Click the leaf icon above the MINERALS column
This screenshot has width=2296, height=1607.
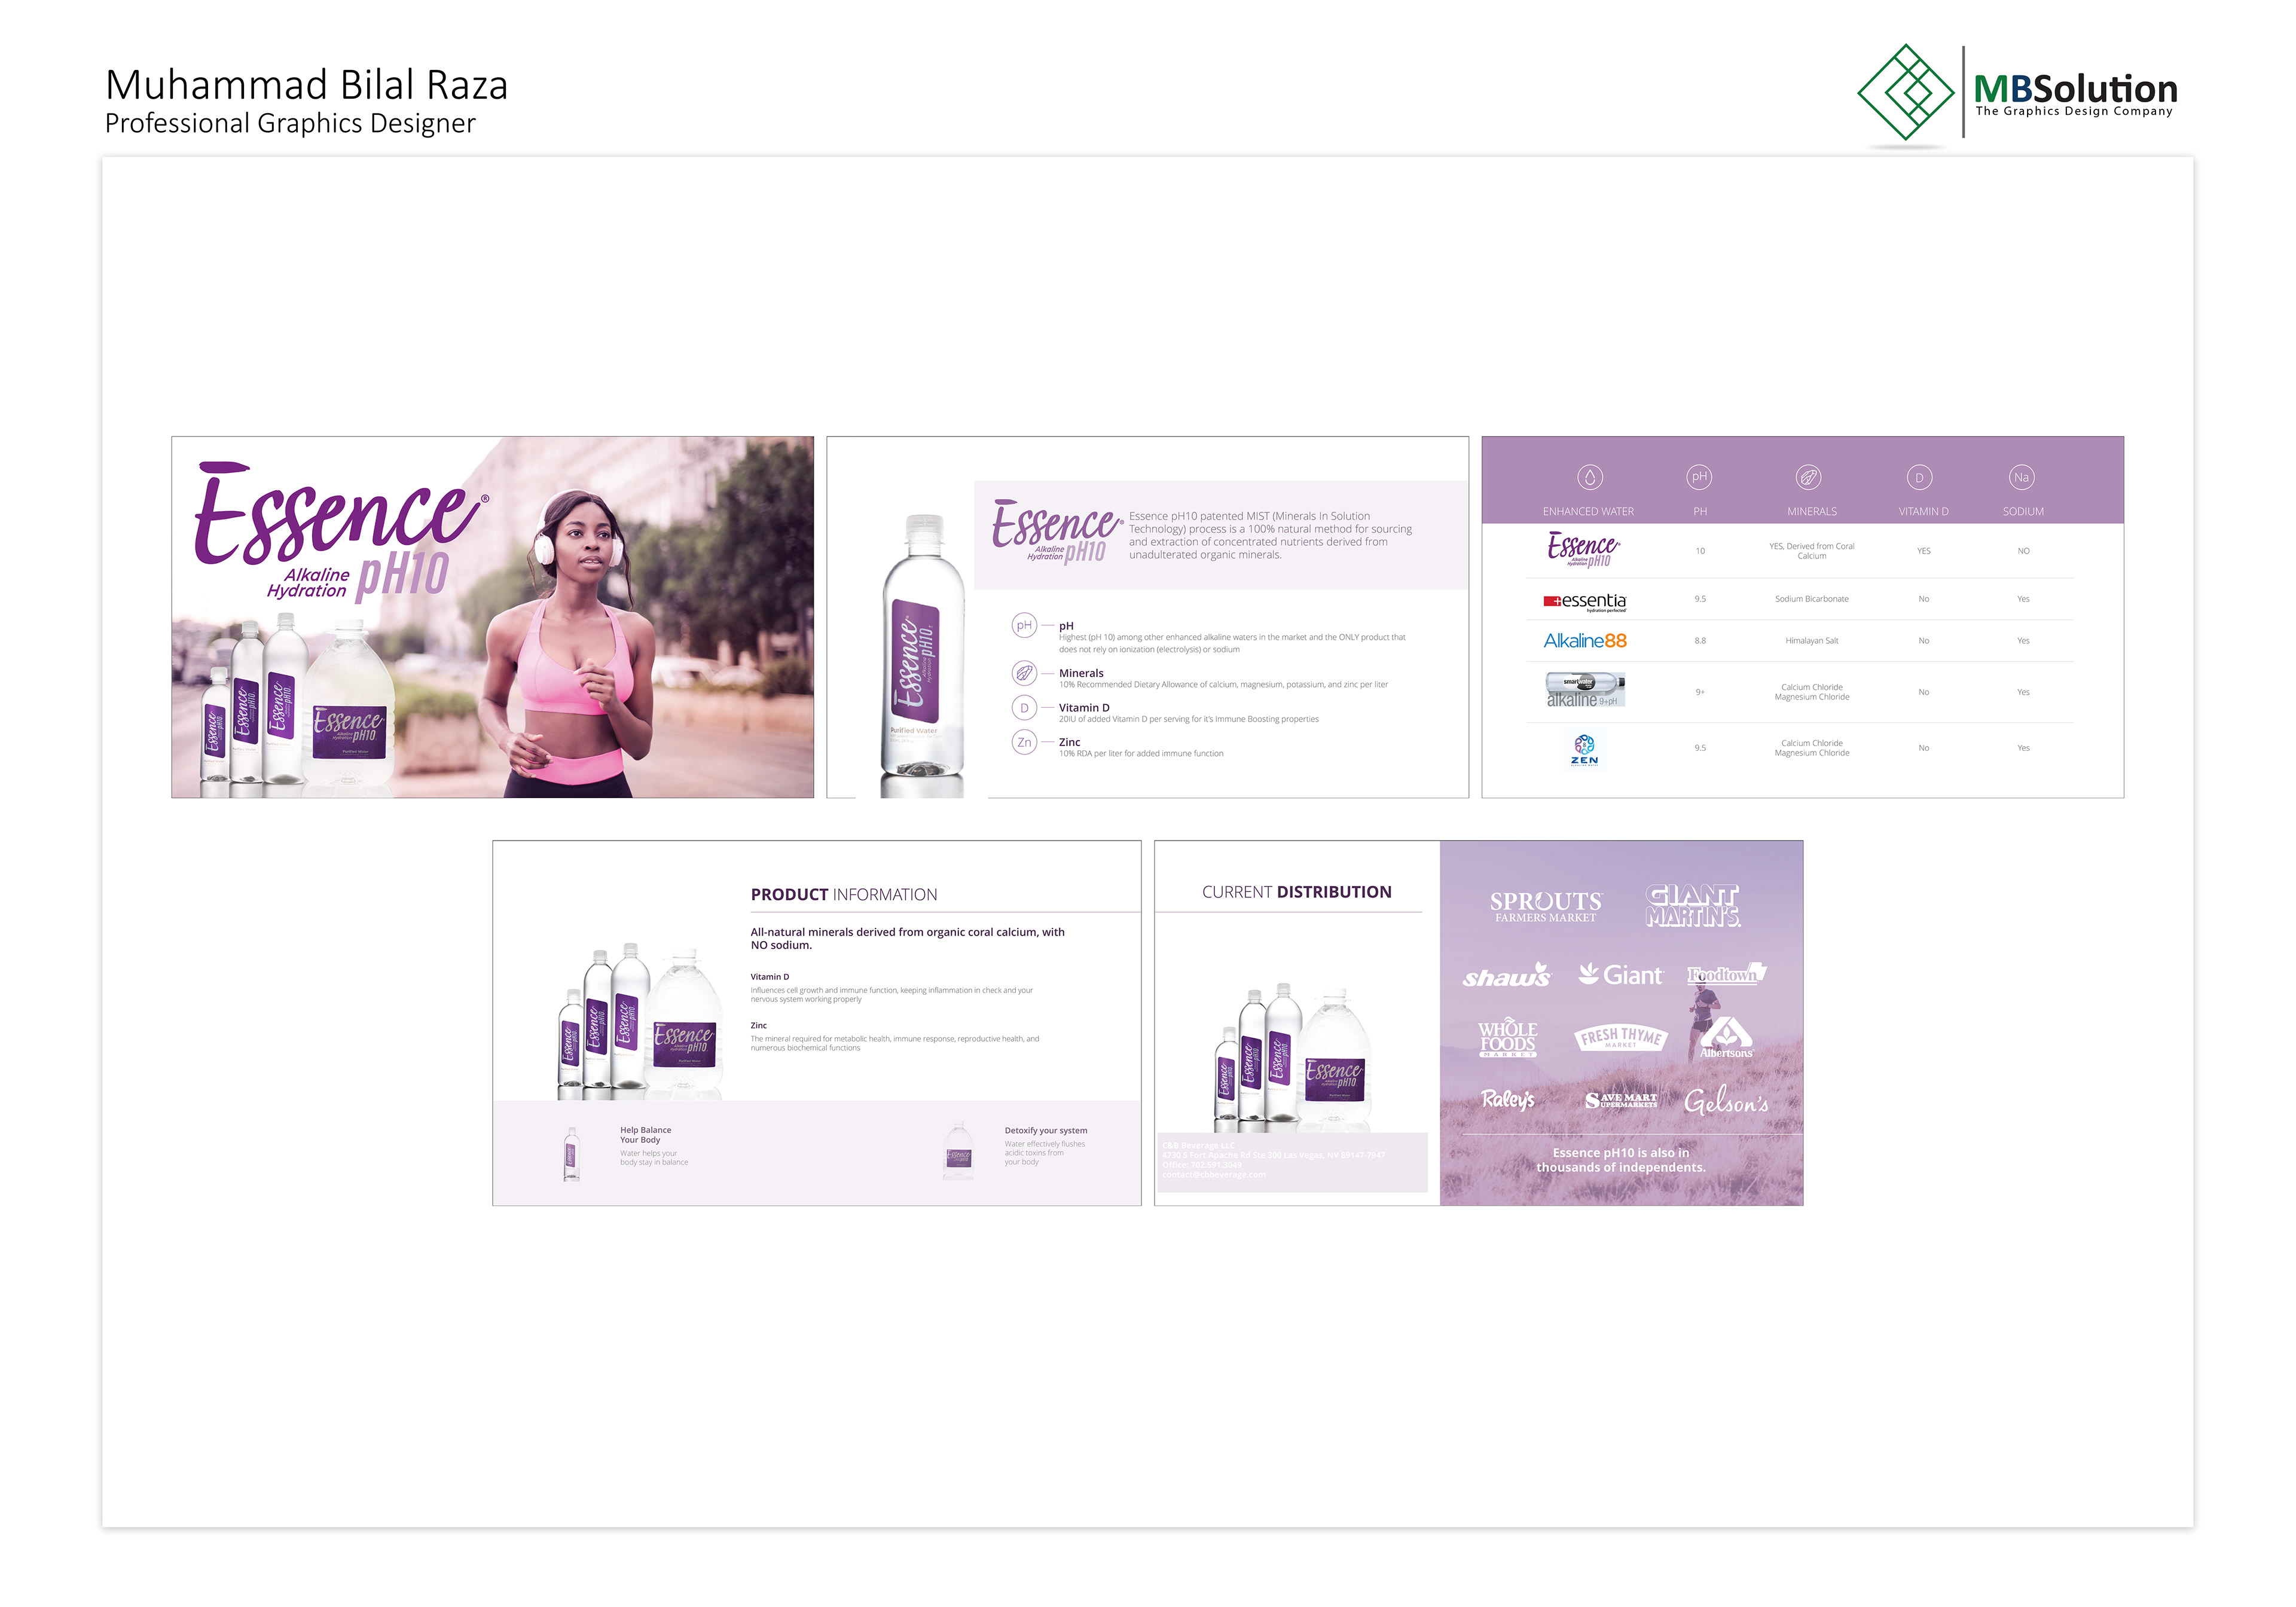(x=1808, y=477)
